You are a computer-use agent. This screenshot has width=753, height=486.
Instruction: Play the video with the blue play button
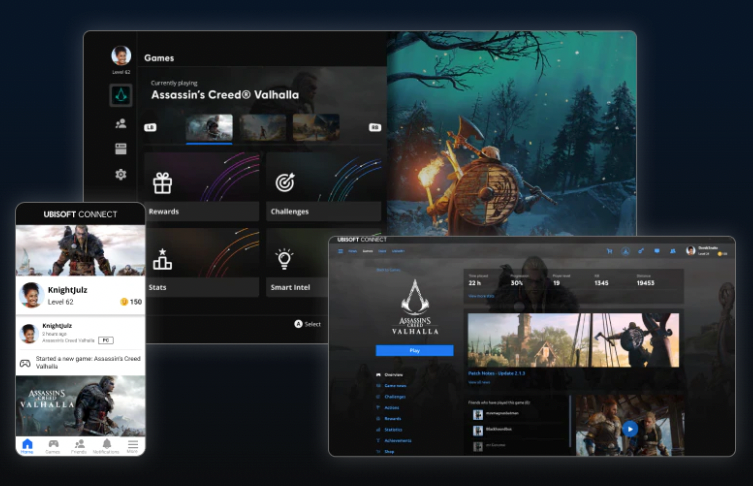pos(630,428)
